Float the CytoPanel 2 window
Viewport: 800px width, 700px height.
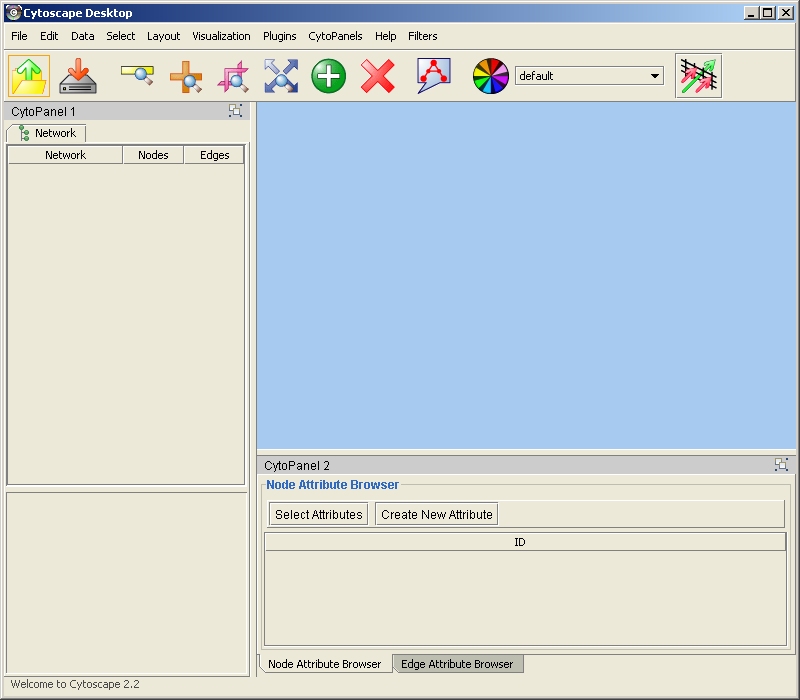click(781, 465)
